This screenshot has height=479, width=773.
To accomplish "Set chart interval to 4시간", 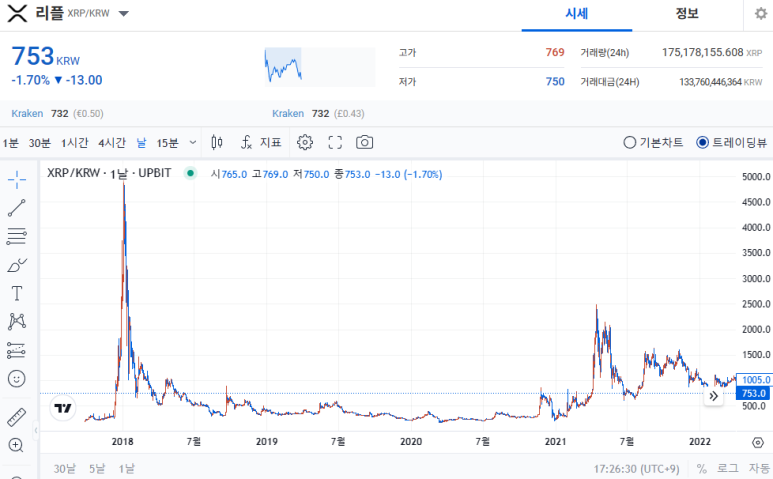I will [x=112, y=143].
